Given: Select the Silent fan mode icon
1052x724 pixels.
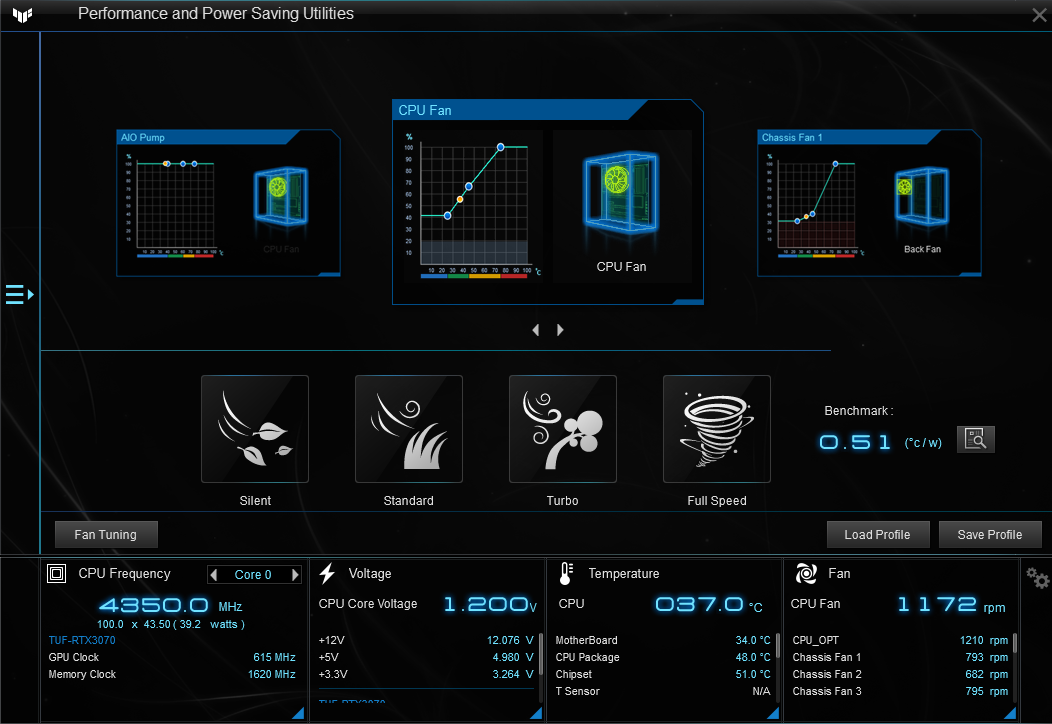Looking at the screenshot, I should click(255, 429).
